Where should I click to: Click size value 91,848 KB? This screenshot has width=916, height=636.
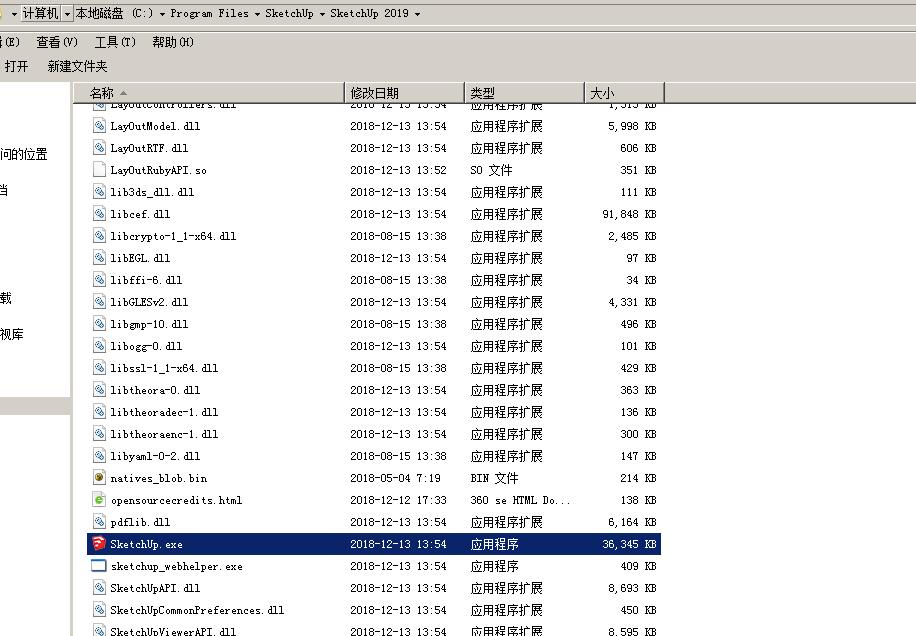click(629, 214)
